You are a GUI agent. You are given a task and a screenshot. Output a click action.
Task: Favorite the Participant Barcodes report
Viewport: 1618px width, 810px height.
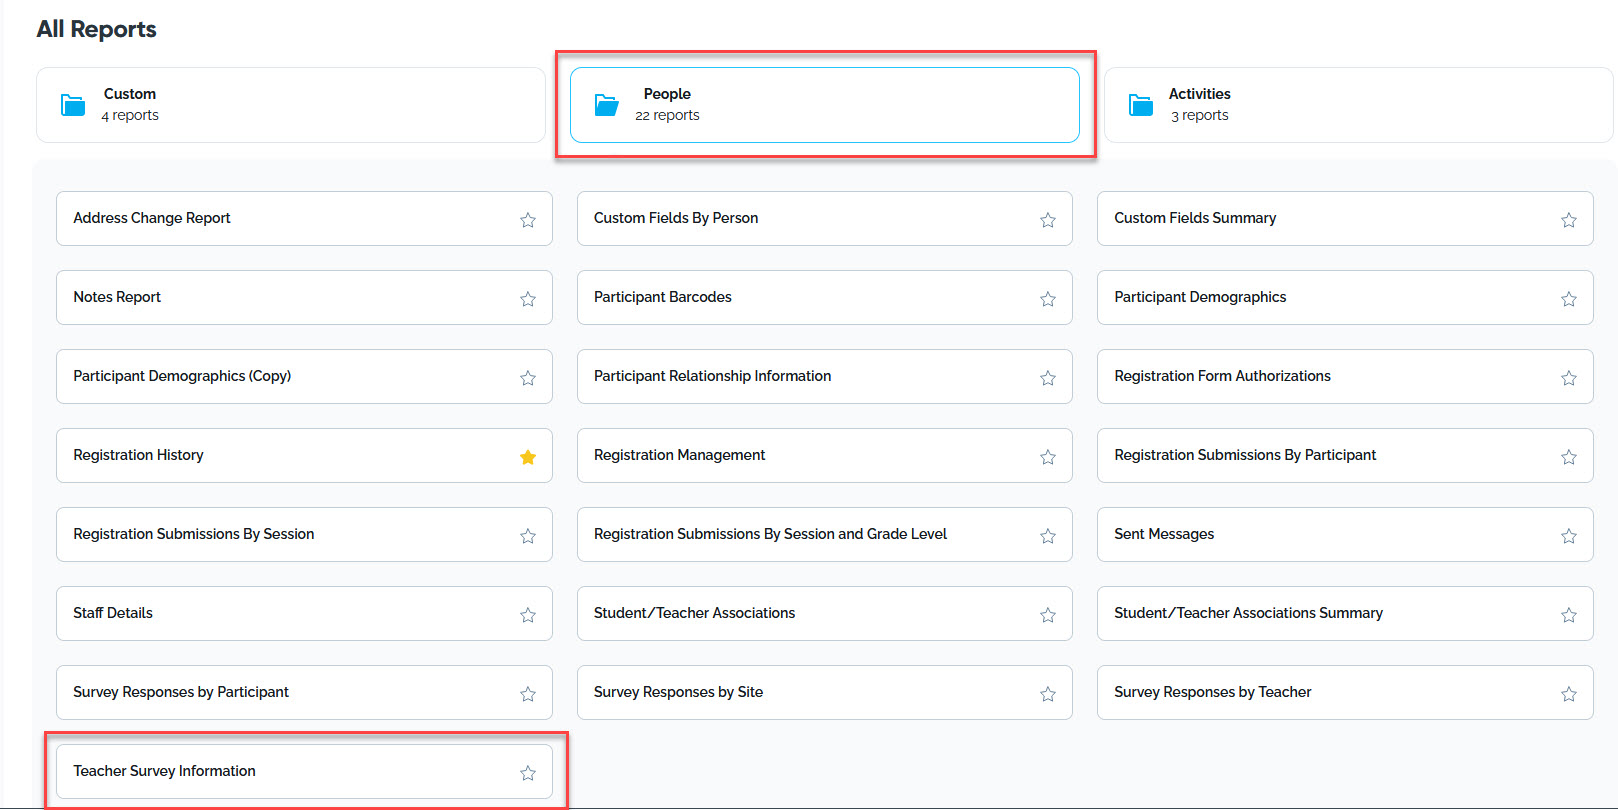1048,299
